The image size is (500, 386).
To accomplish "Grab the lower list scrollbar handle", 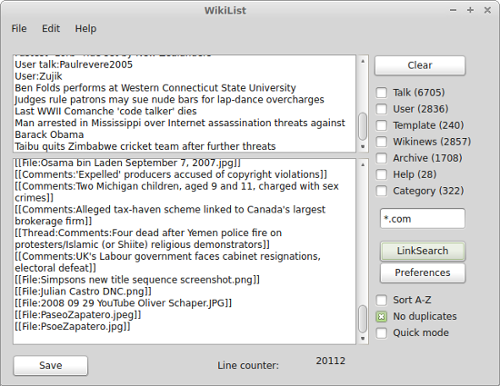I will pos(363,319).
